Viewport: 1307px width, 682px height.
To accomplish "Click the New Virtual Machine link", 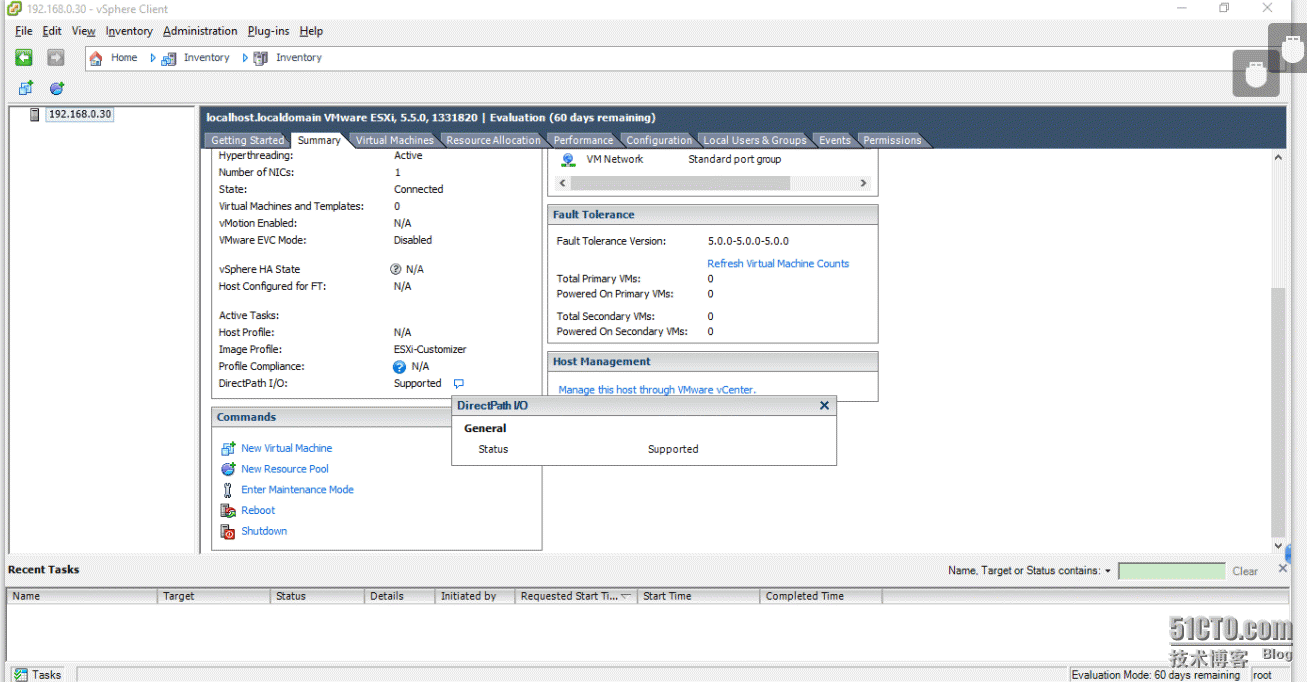I will point(286,448).
